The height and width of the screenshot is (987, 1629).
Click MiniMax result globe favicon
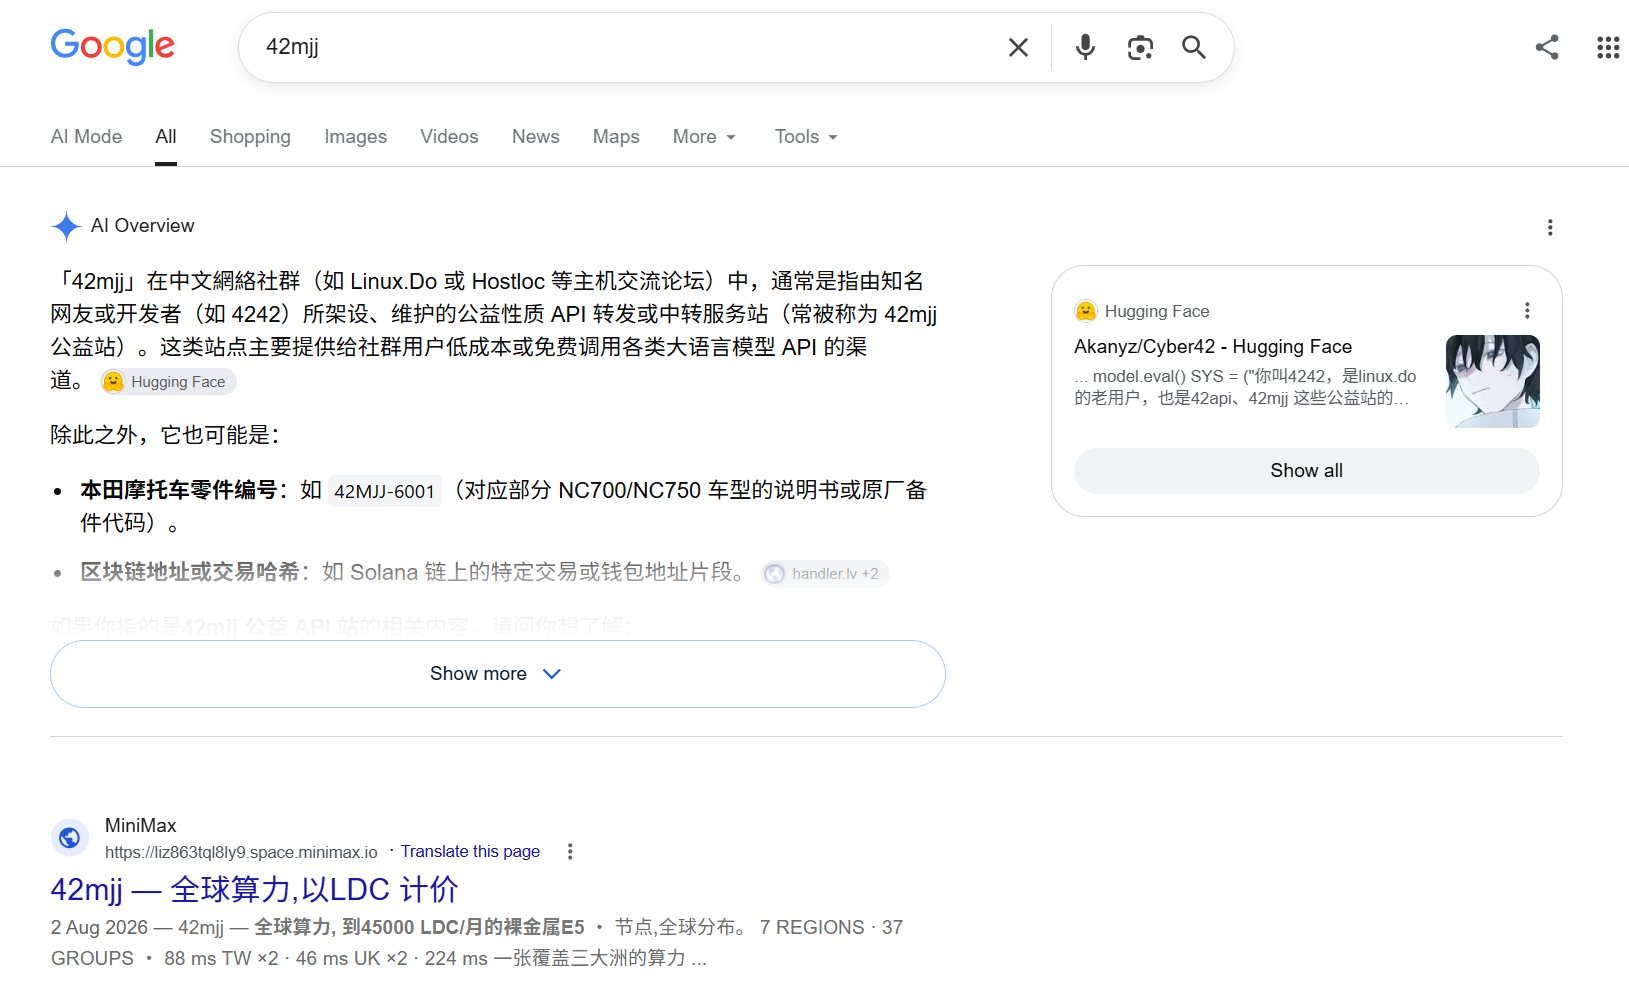point(70,837)
